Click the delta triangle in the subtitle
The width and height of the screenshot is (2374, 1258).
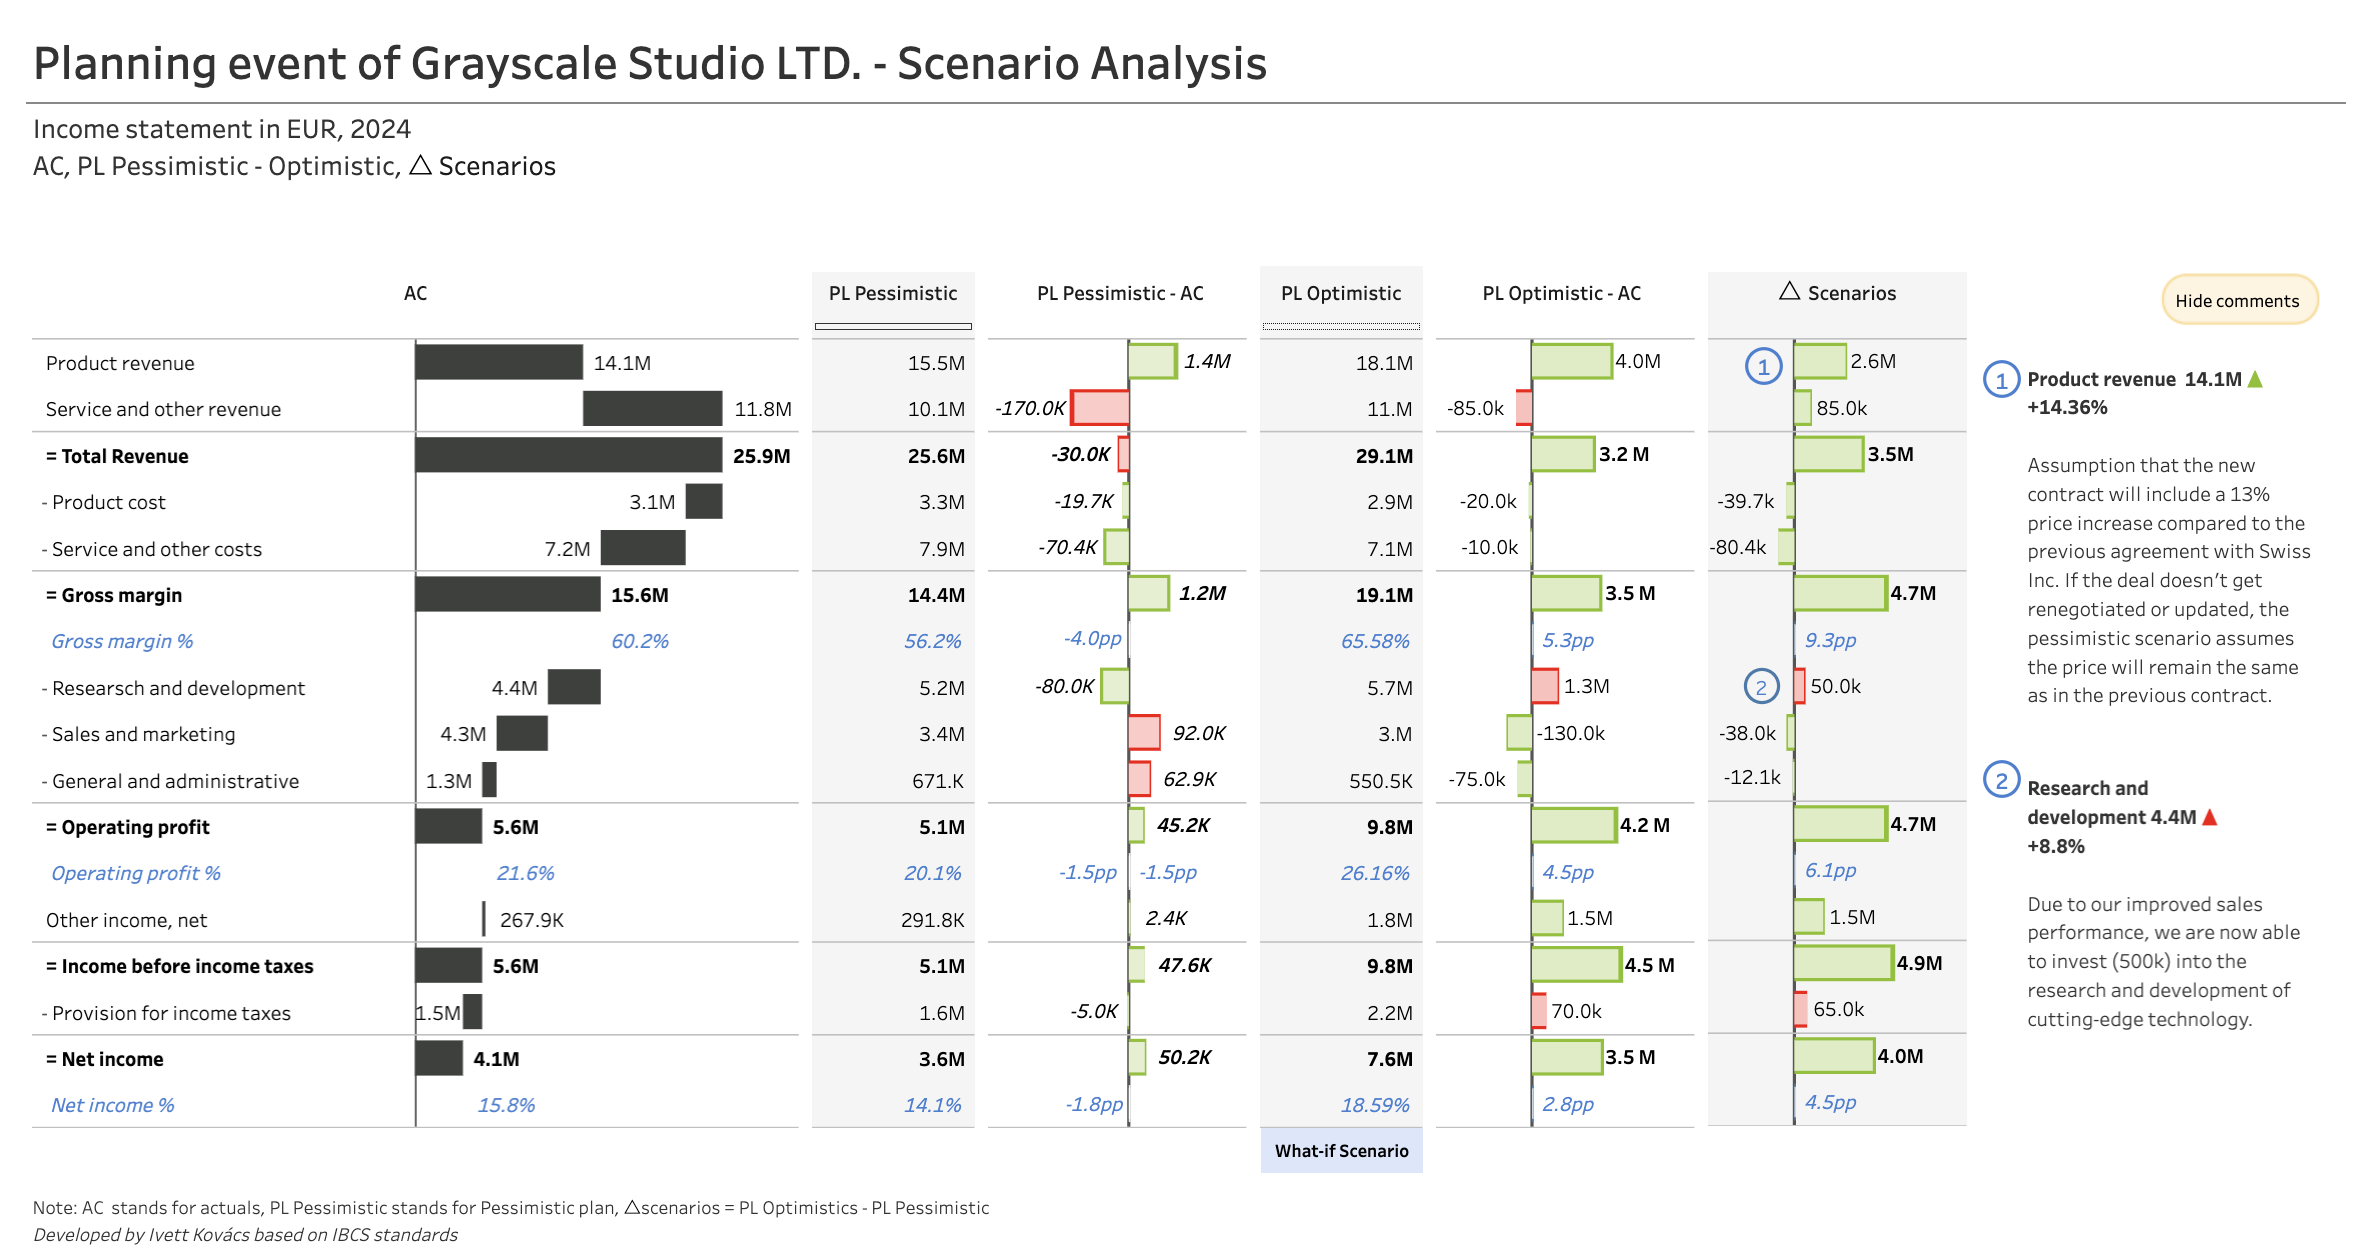(x=421, y=165)
